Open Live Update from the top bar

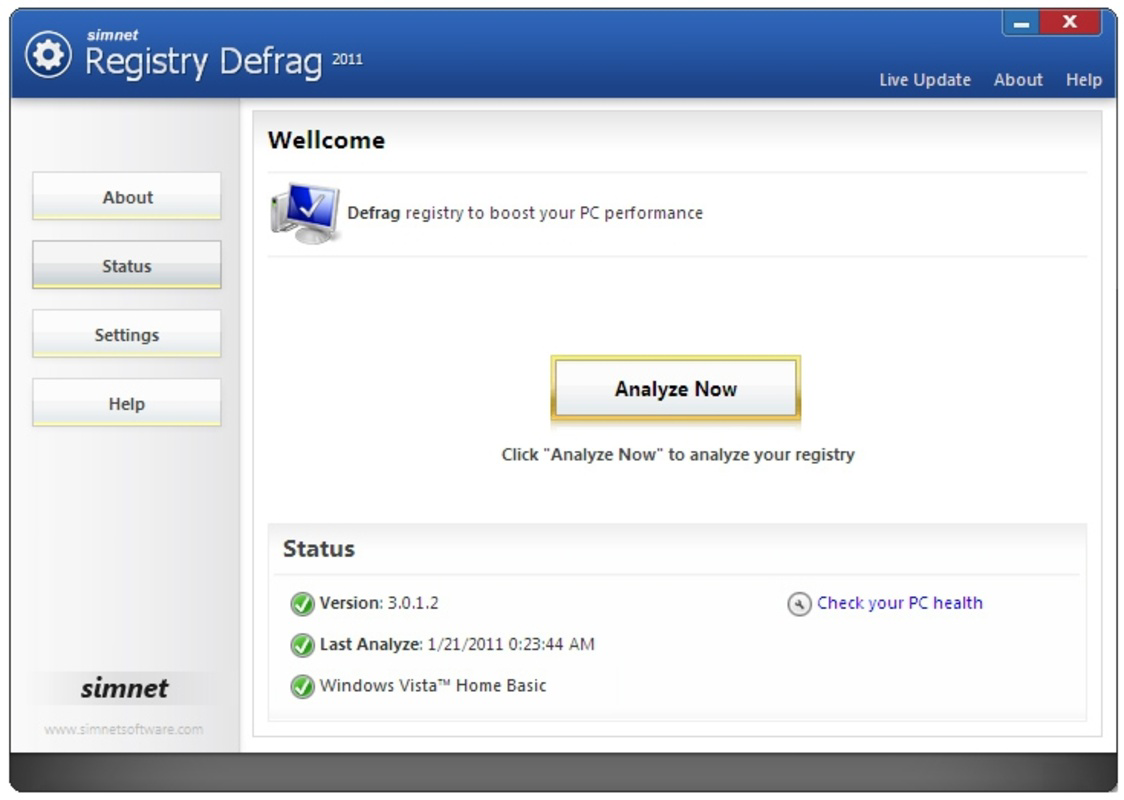click(924, 80)
